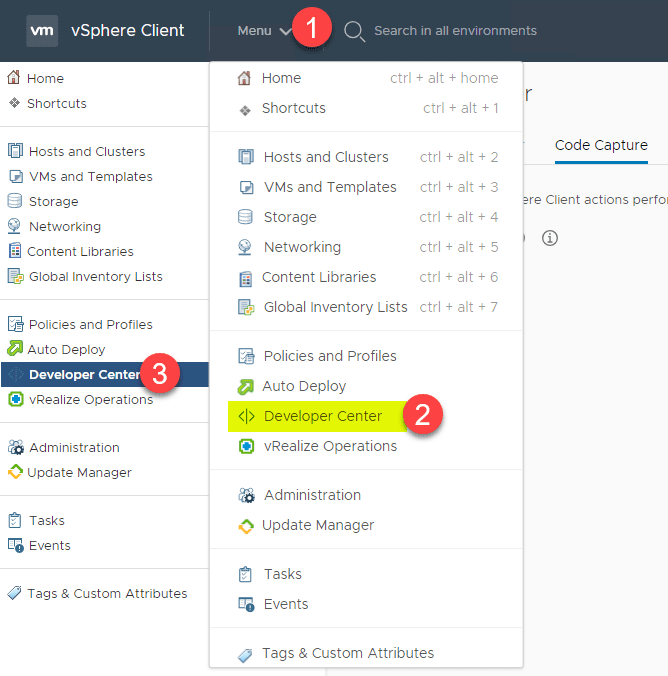Click Tasks icon in left sidebar

(15, 520)
